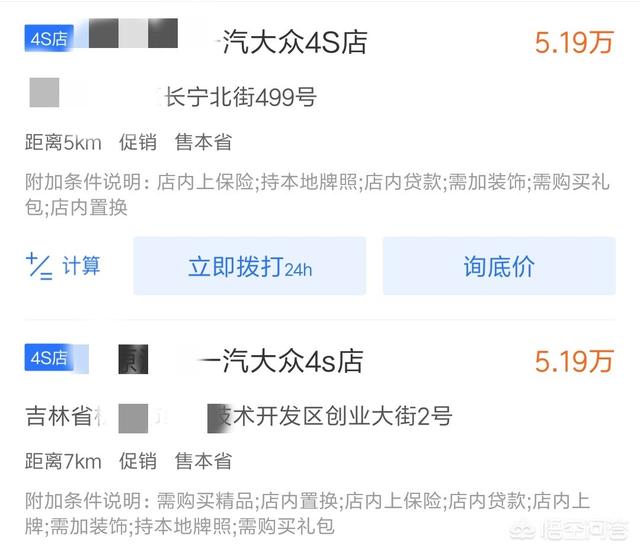Tap the calculator plus-slash-equals icon
Image resolution: width=640 pixels, height=552 pixels.
[39, 266]
